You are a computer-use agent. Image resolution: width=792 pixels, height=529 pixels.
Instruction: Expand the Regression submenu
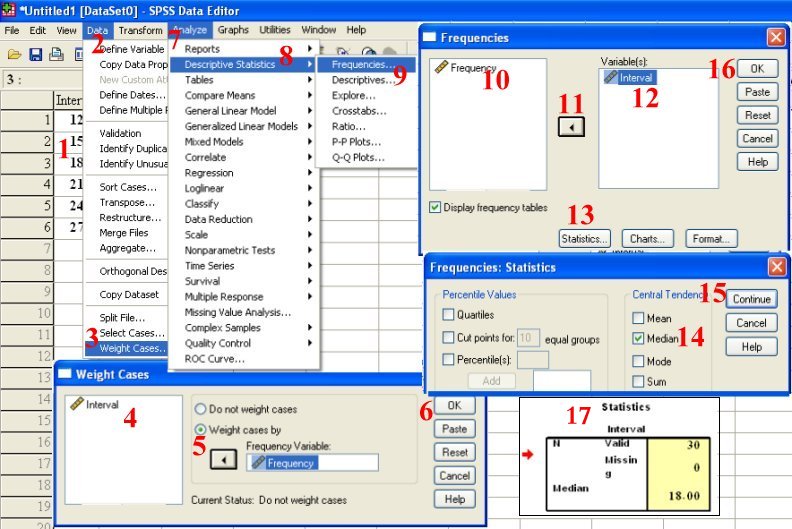[310, 173]
